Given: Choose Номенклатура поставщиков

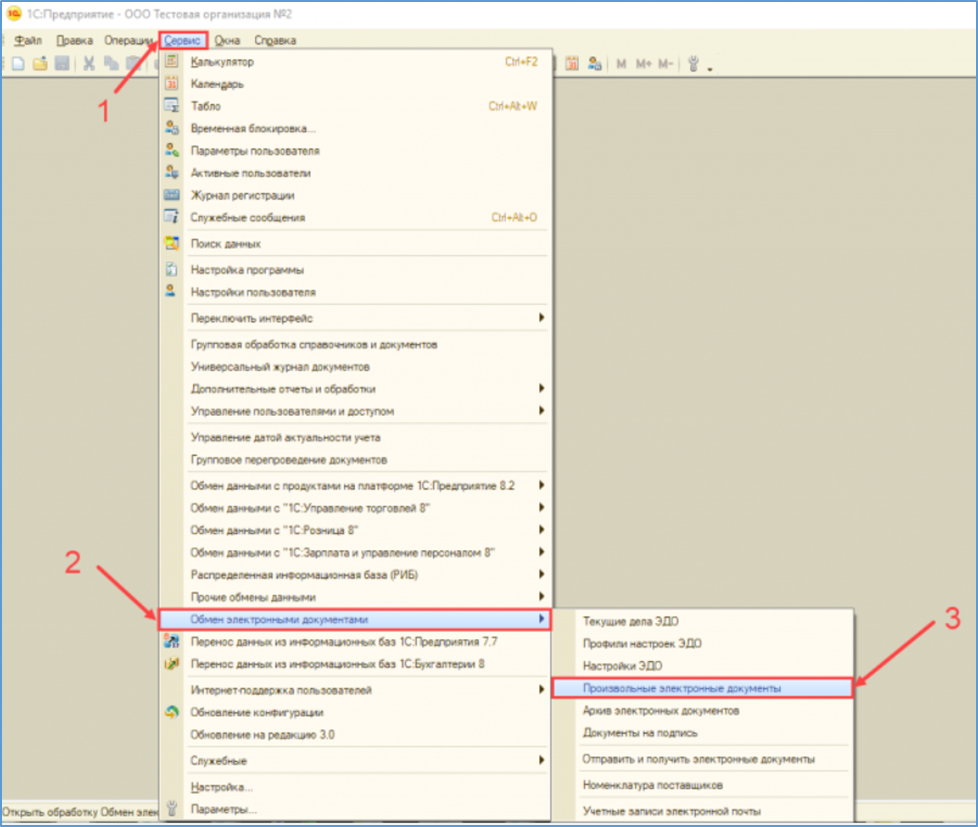Looking at the screenshot, I should [652, 785].
